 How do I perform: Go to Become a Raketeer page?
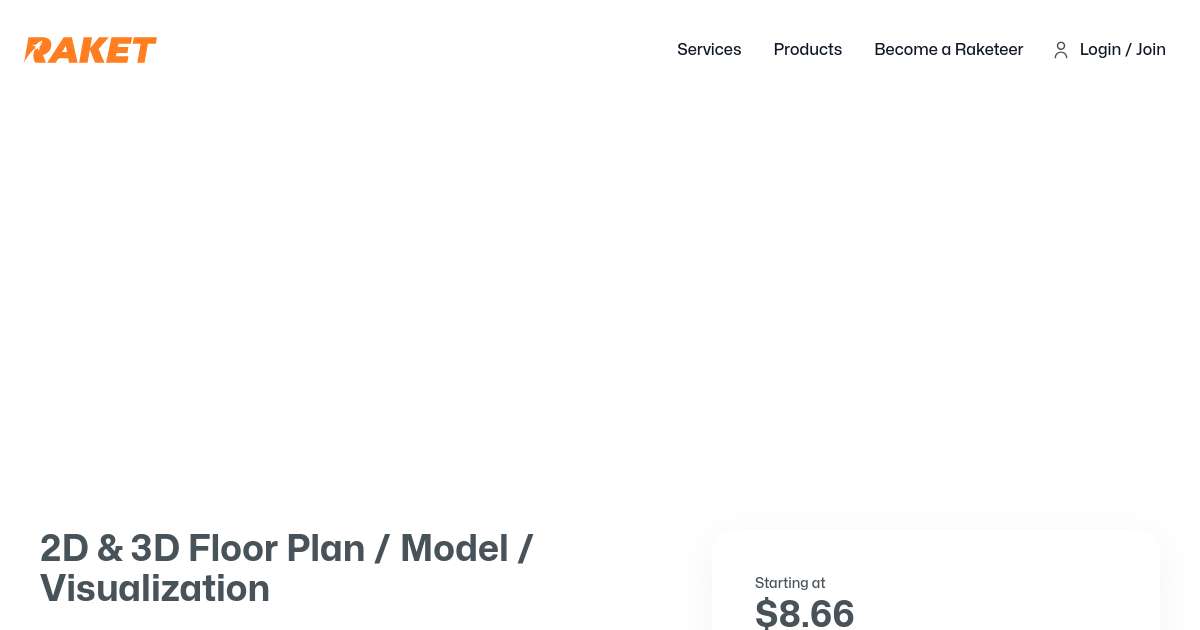click(948, 49)
